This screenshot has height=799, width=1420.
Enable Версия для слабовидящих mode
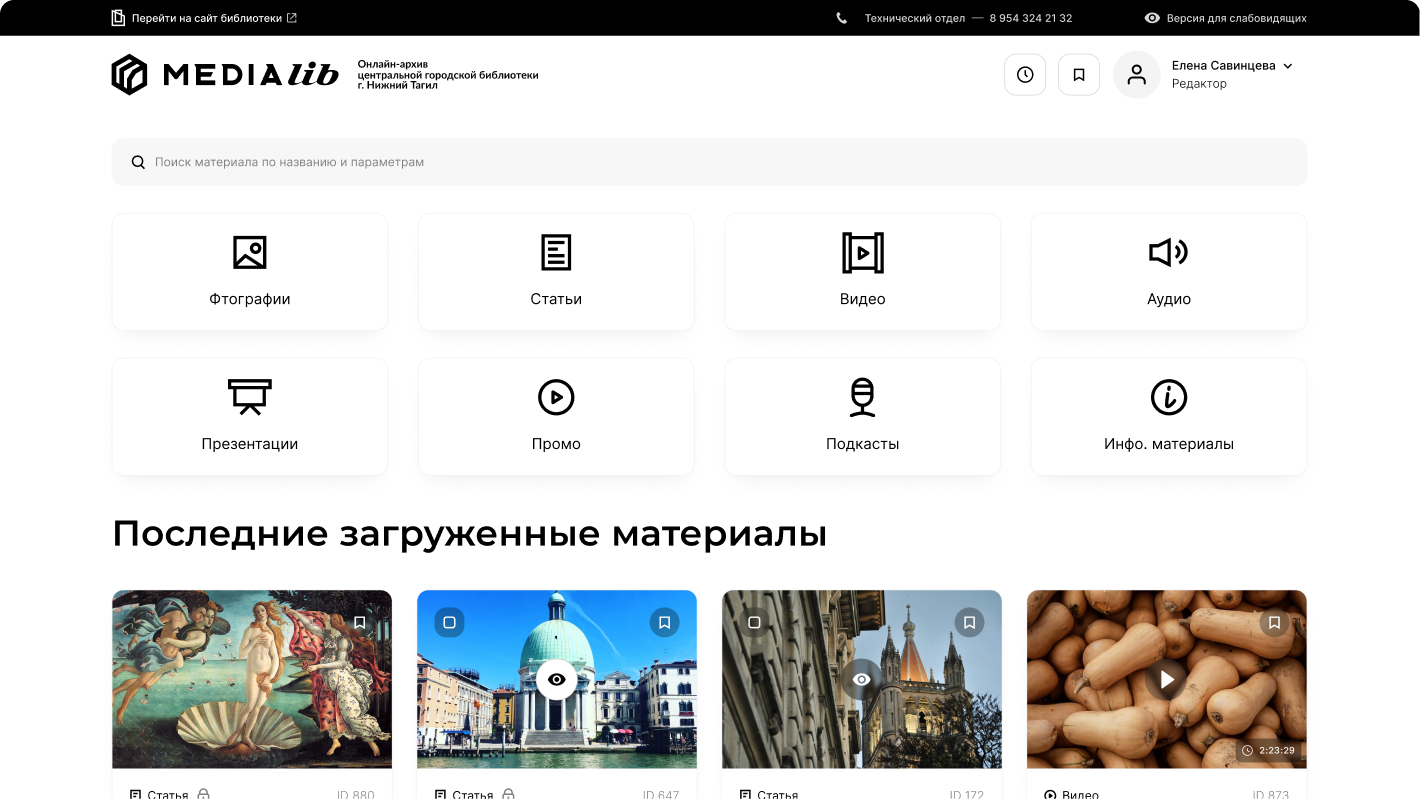[x=1225, y=18]
